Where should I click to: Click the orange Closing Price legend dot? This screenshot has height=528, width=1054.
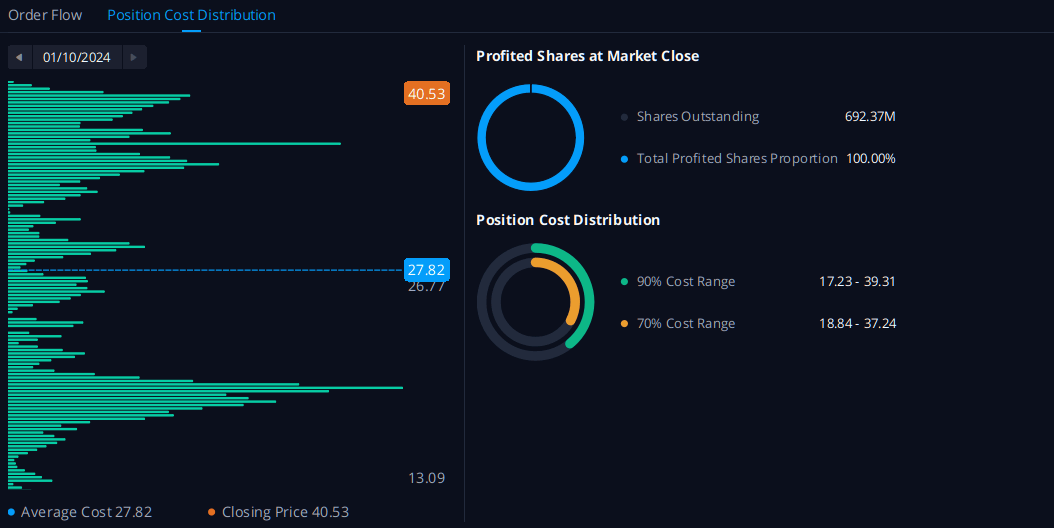click(x=212, y=512)
